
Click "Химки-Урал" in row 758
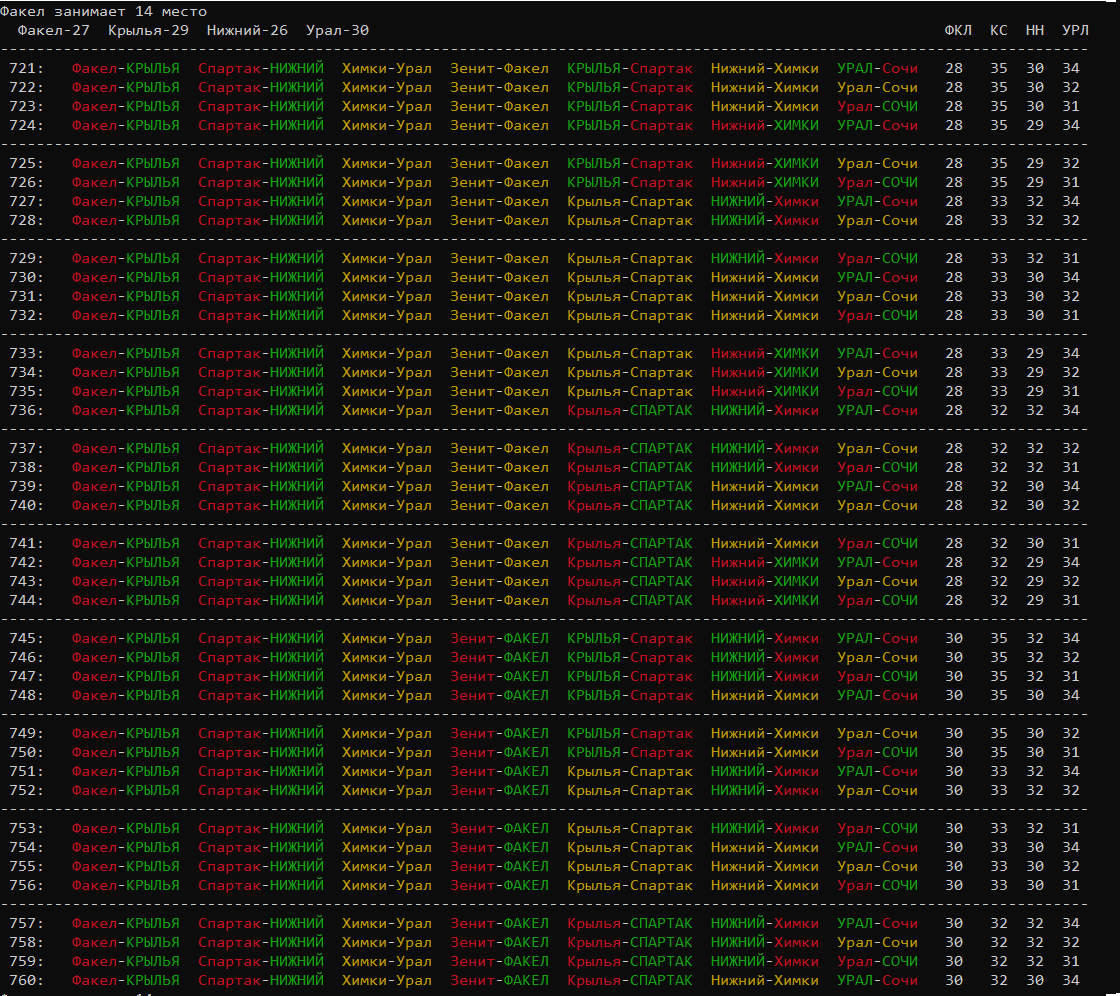pos(386,943)
